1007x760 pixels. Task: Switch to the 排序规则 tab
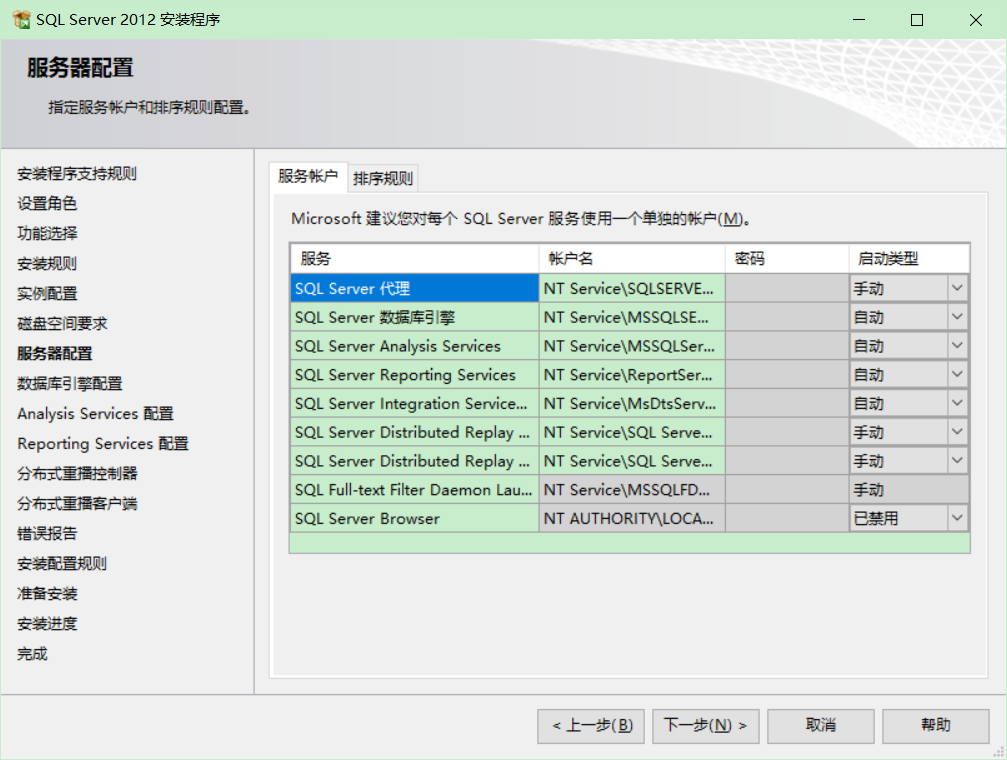point(383,179)
